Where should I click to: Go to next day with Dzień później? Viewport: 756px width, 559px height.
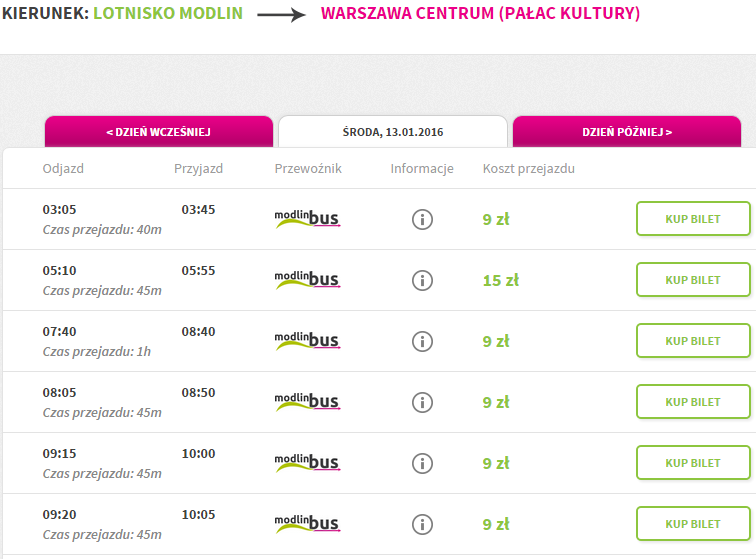point(627,132)
